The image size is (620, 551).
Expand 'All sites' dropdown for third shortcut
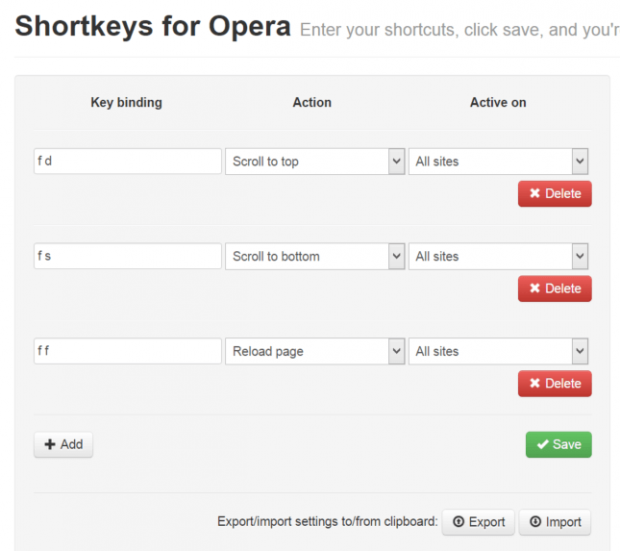(498, 352)
